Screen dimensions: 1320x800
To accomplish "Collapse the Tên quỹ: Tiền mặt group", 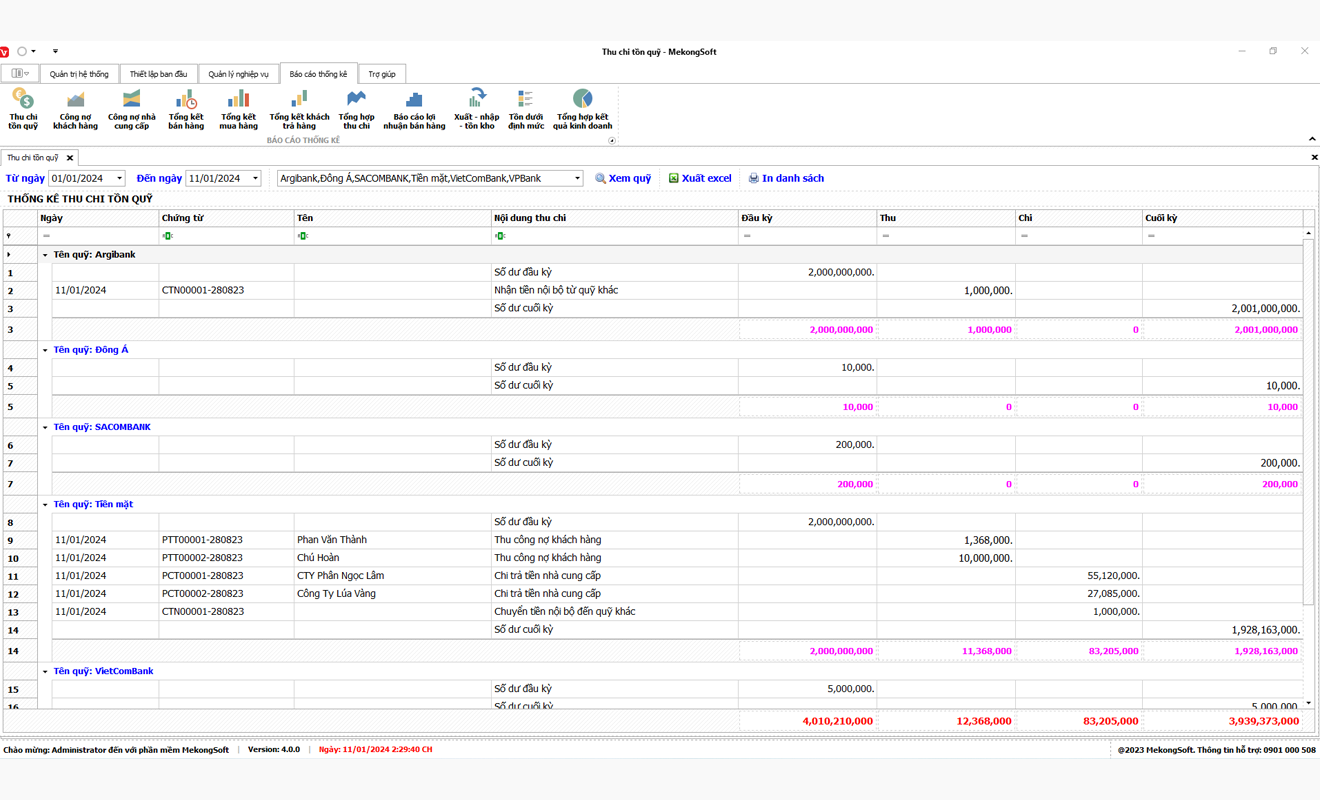I will click(45, 505).
